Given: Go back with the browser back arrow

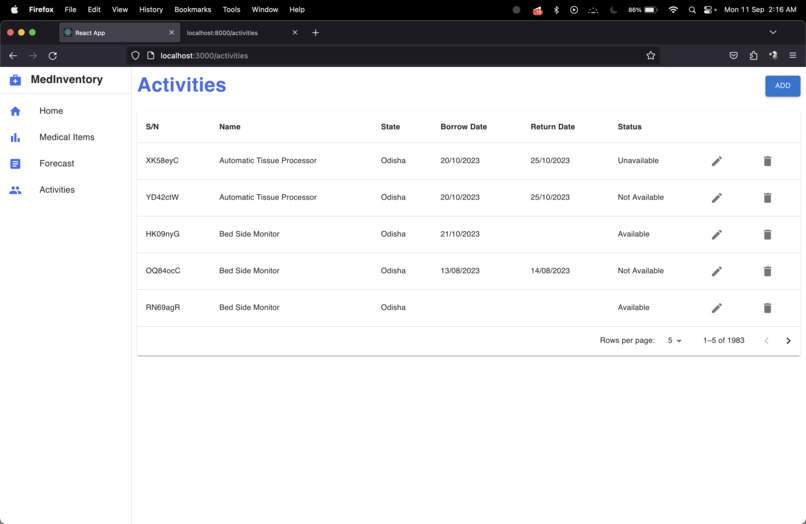Looking at the screenshot, I should click(13, 56).
